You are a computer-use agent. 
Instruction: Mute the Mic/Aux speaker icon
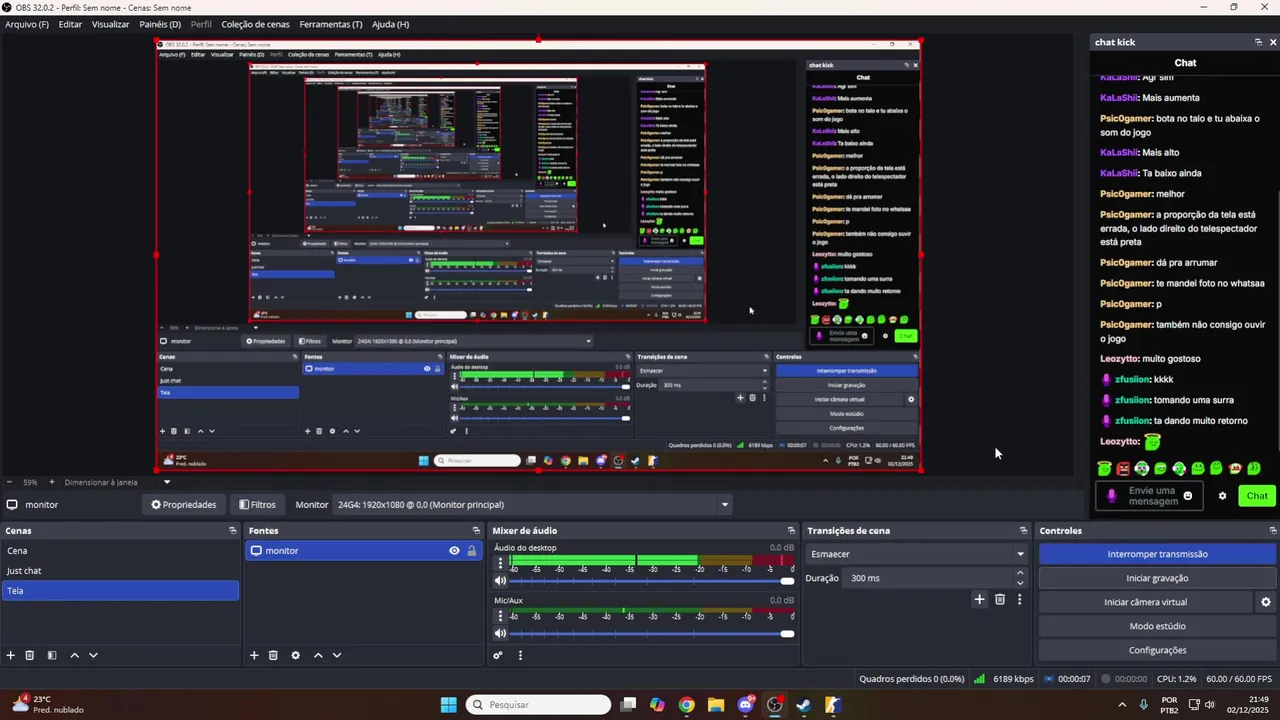[x=501, y=633]
